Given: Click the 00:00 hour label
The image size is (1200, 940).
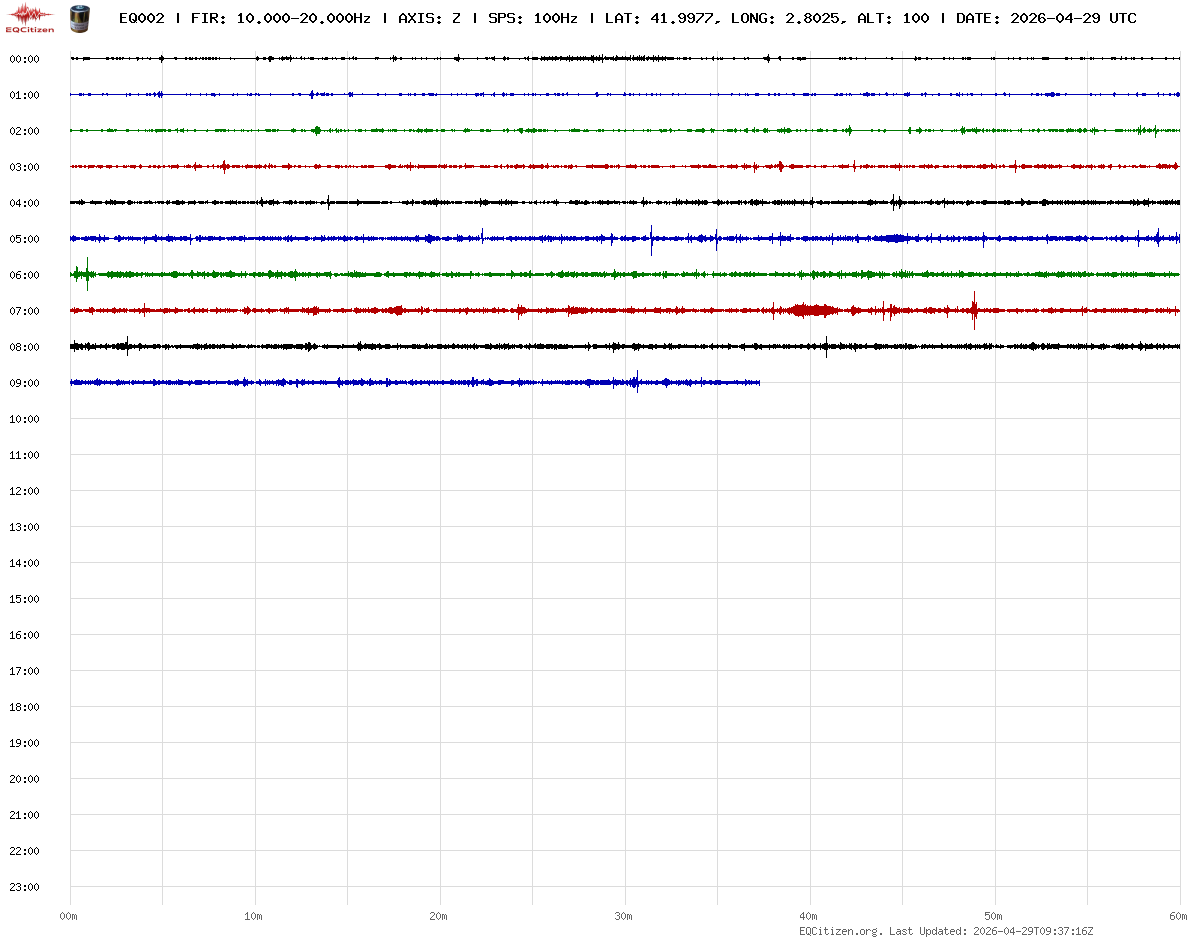Looking at the screenshot, I should (x=24, y=59).
